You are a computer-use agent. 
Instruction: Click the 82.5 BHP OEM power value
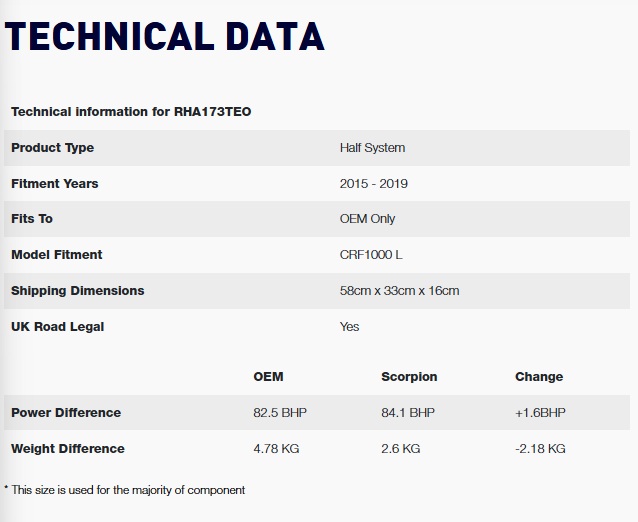(x=280, y=413)
